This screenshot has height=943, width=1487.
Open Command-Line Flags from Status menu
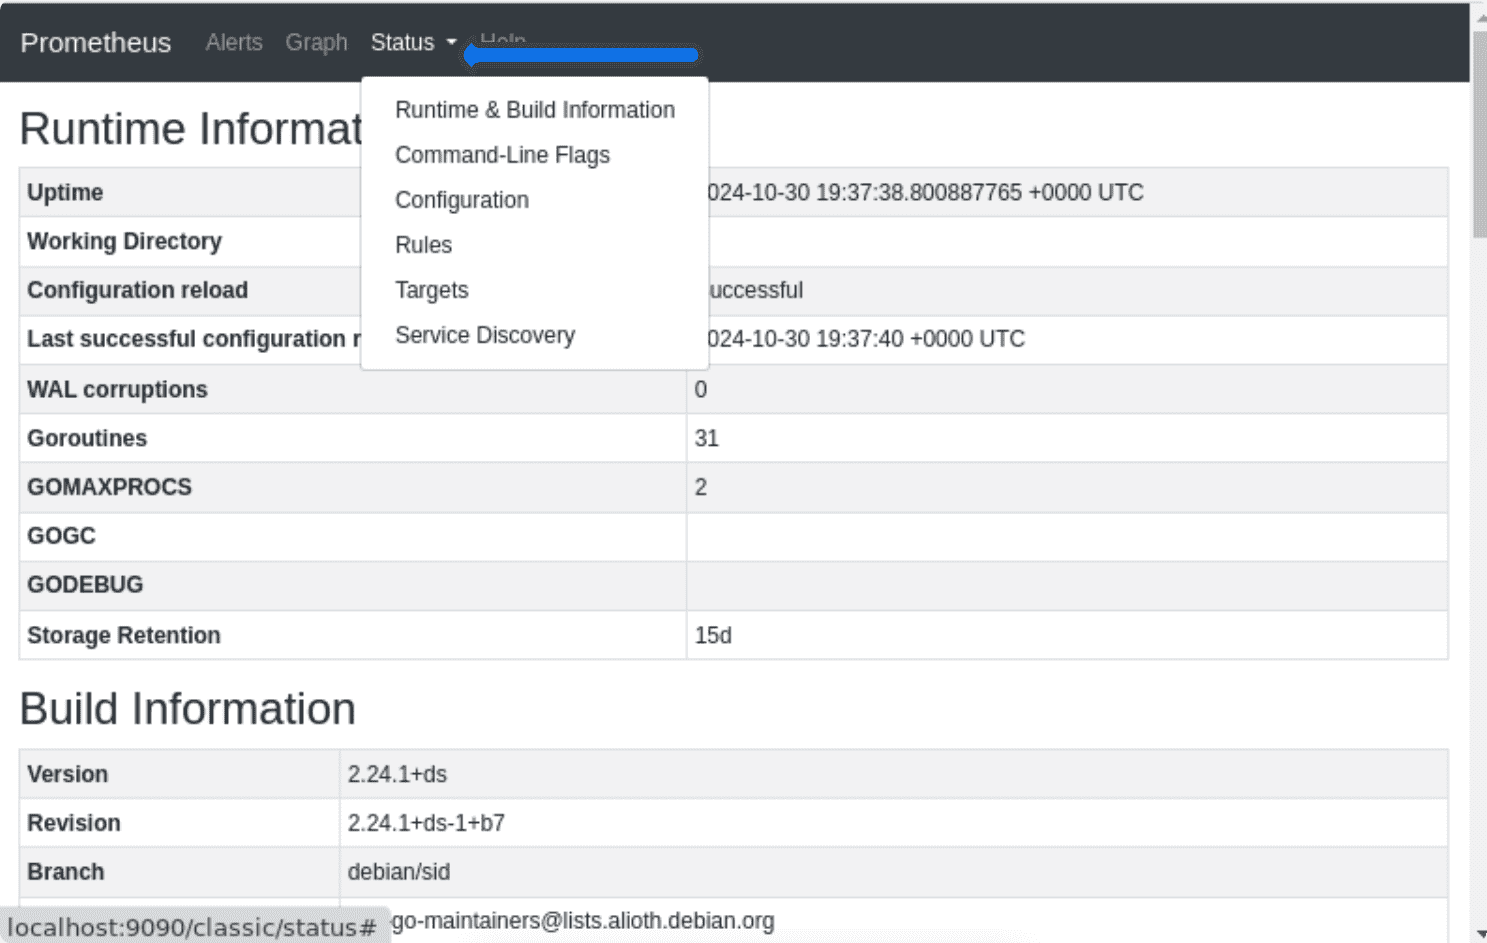tap(502, 155)
